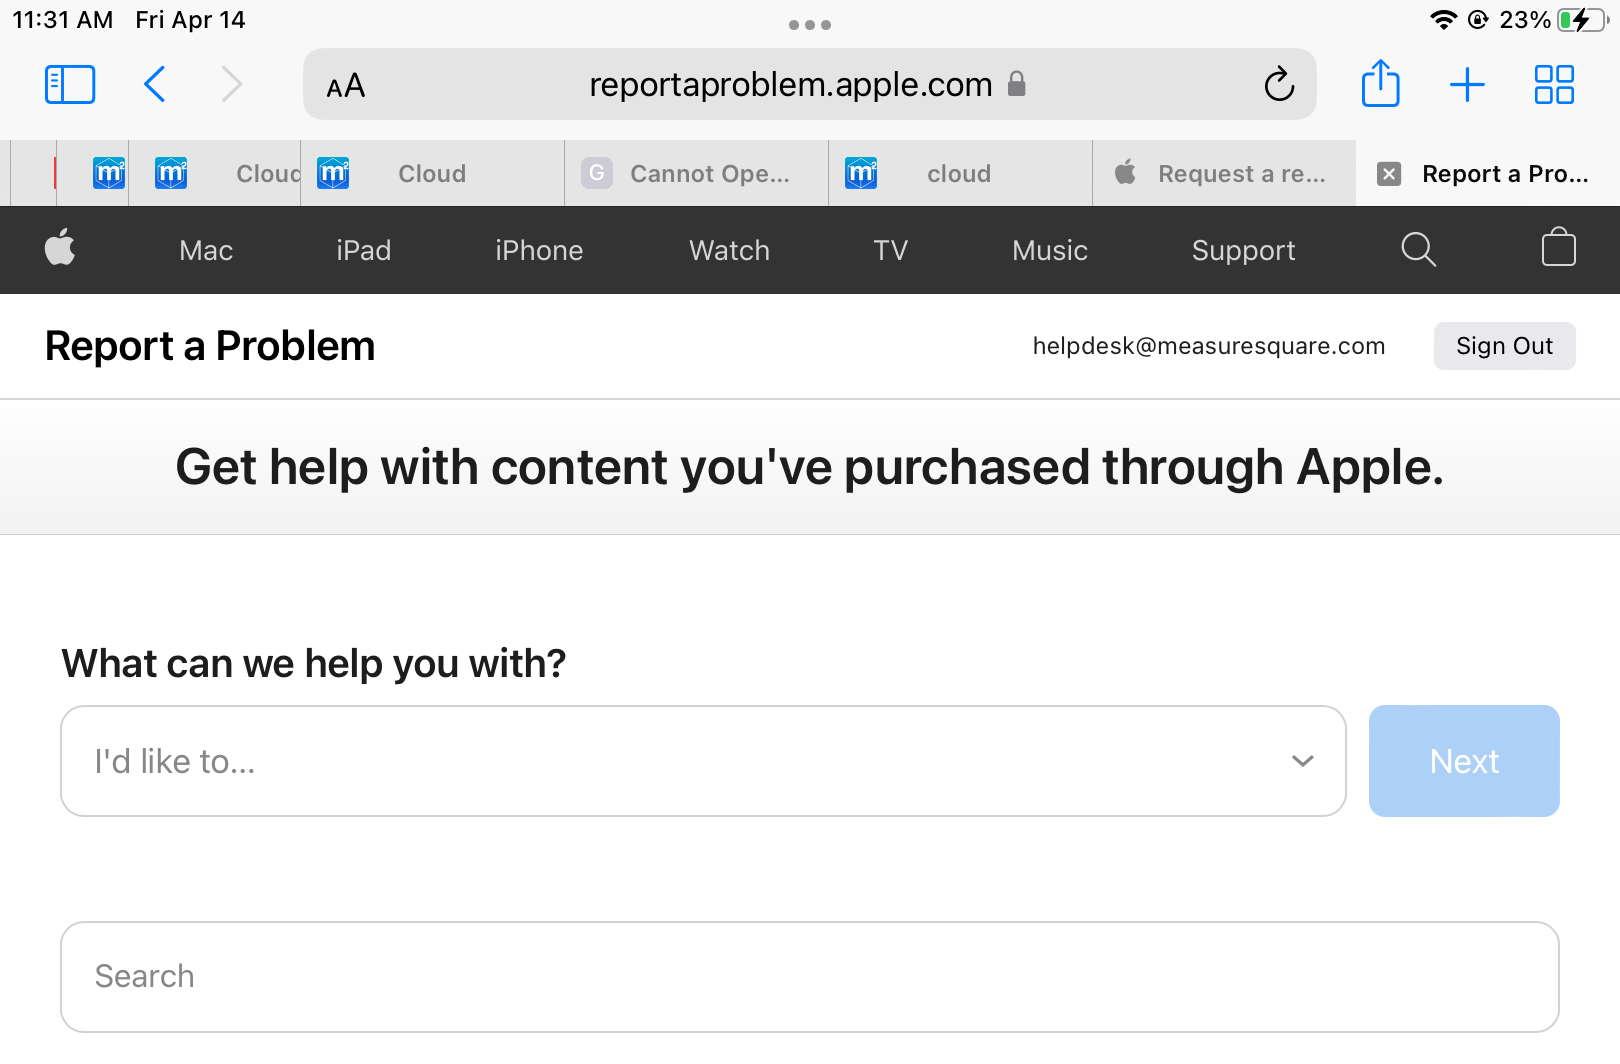
Task: Focus the Search purchases field
Action: [x=810, y=977]
